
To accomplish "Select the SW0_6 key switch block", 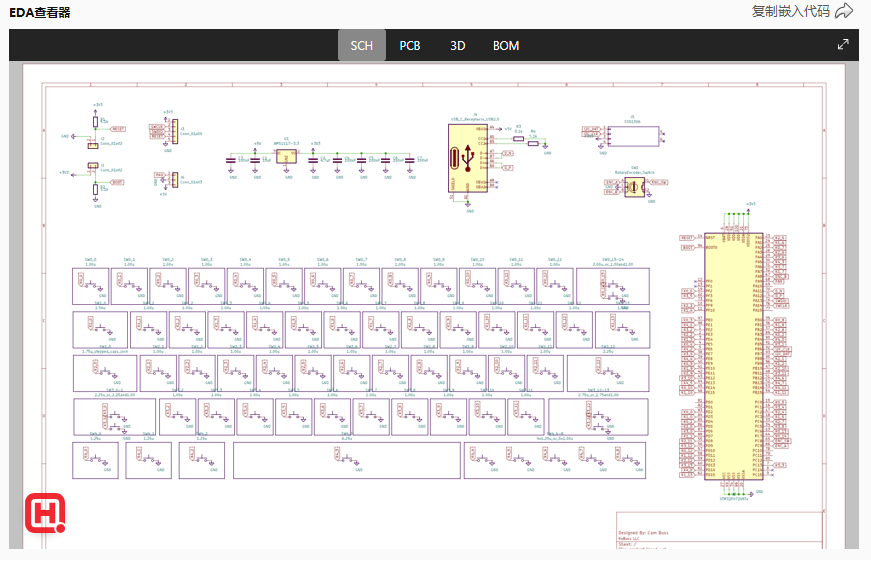I will [322, 286].
